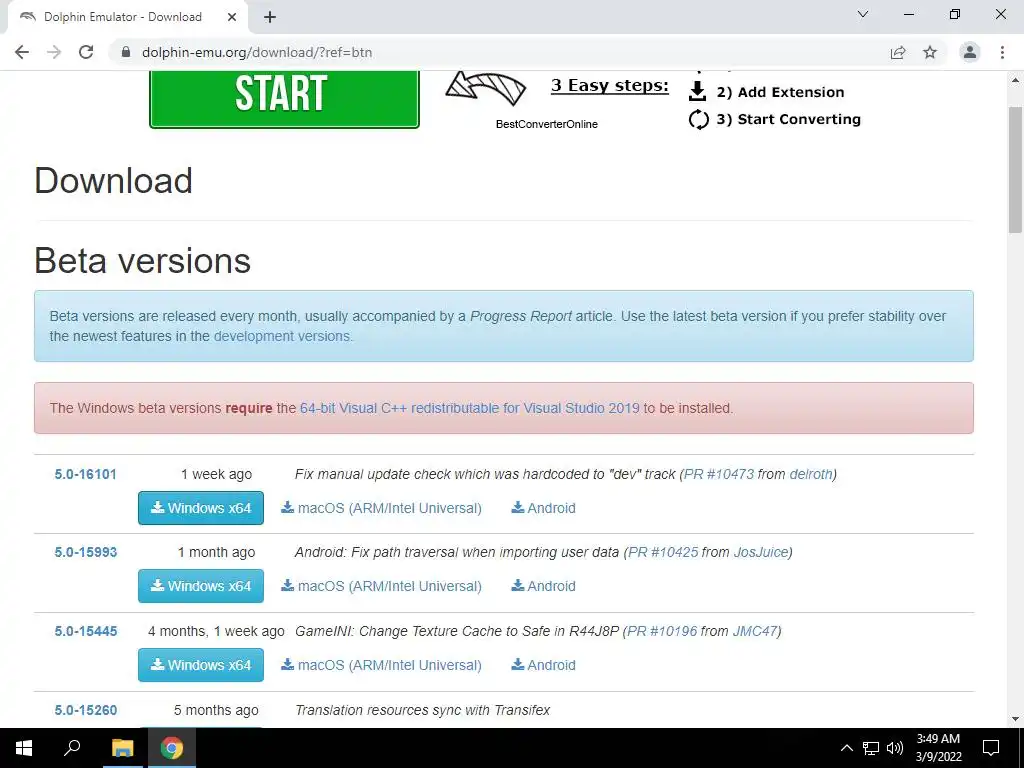Open the Chrome profile avatar

point(970,52)
